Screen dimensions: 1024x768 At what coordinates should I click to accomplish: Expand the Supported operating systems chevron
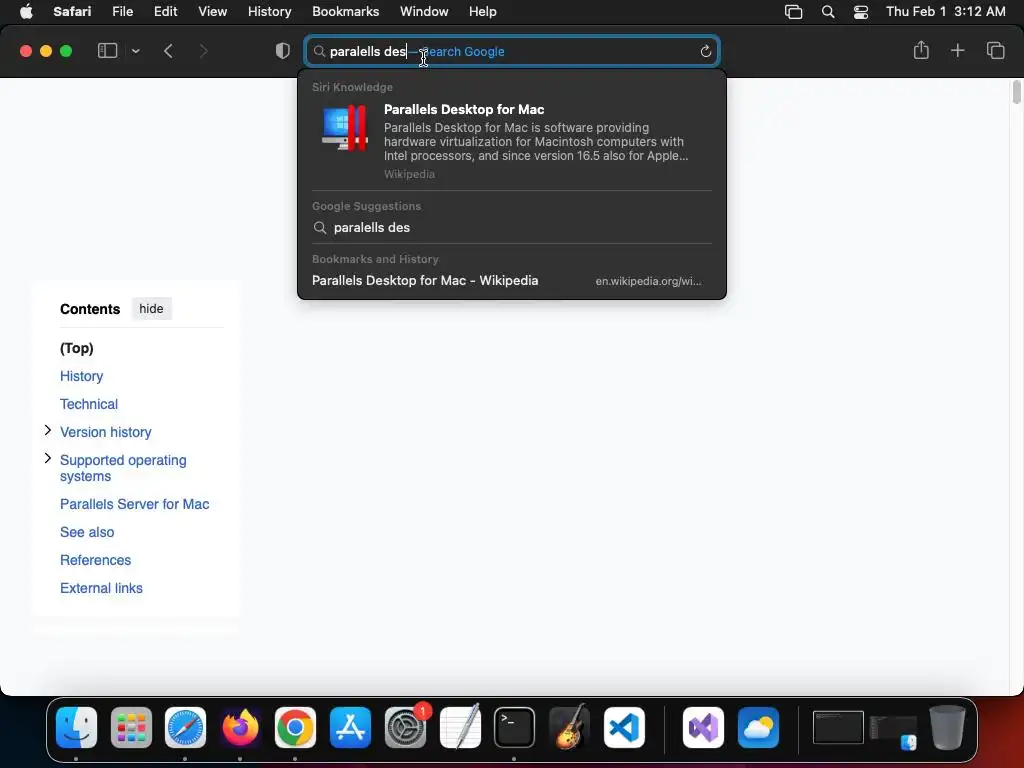[48, 458]
